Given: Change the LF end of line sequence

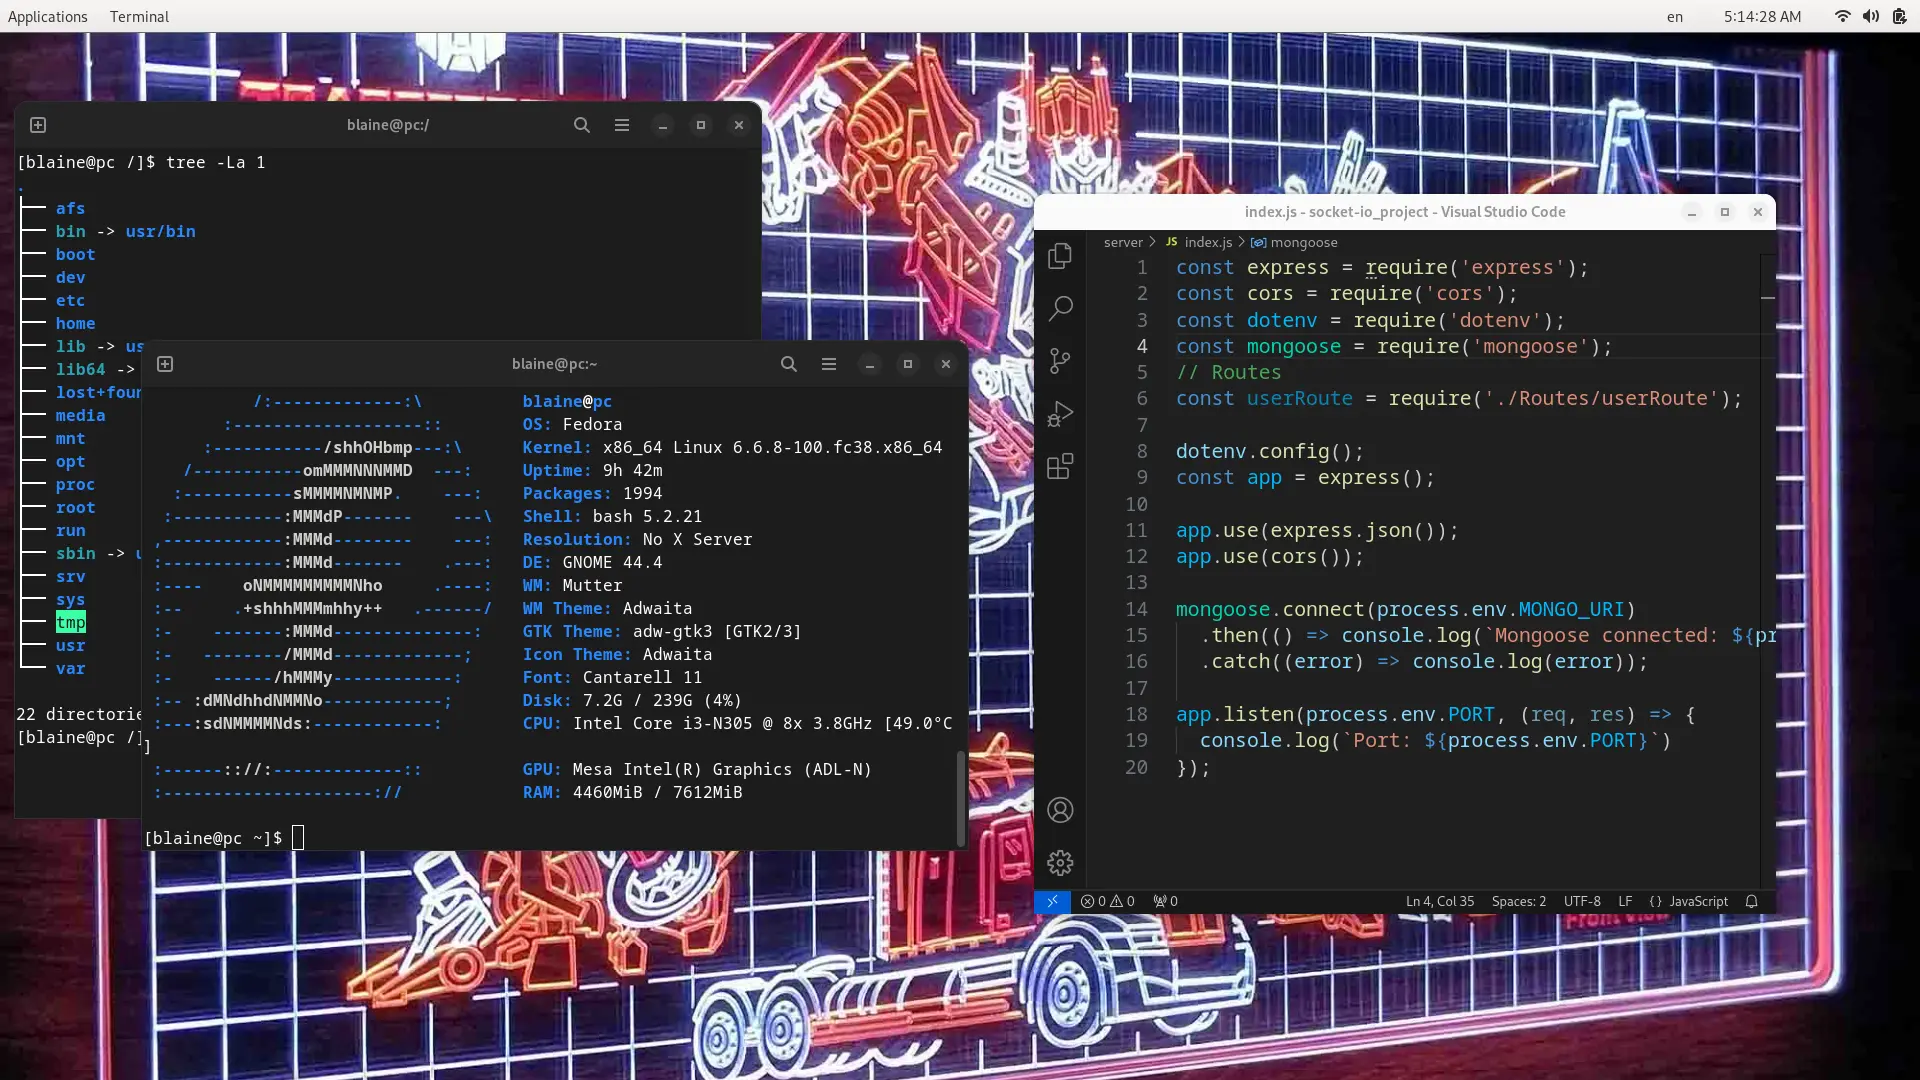Looking at the screenshot, I should [x=1625, y=901].
